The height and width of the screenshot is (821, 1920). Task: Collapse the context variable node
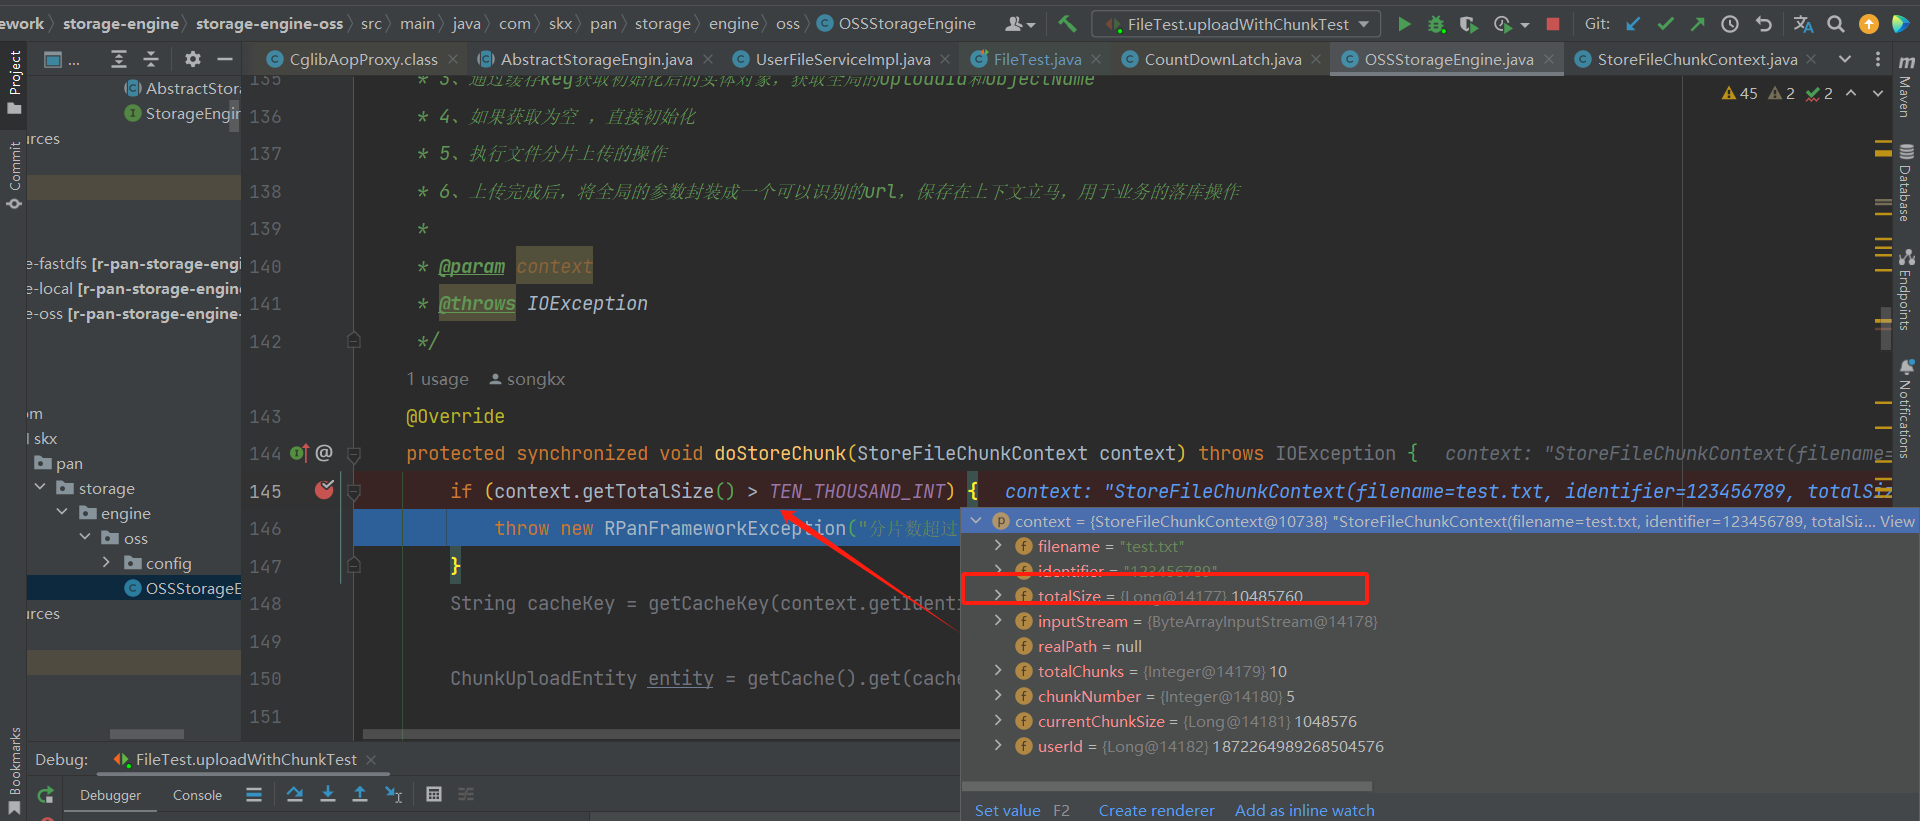976,521
